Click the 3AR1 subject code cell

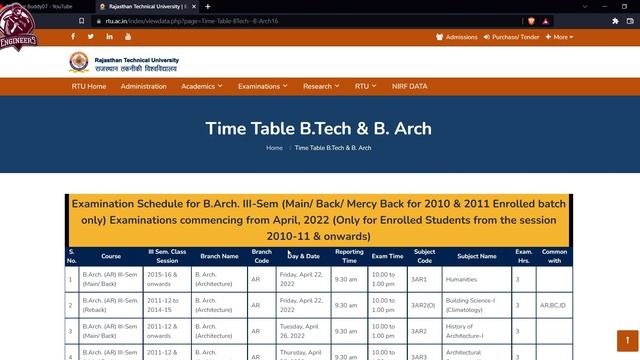pyautogui.click(x=424, y=279)
